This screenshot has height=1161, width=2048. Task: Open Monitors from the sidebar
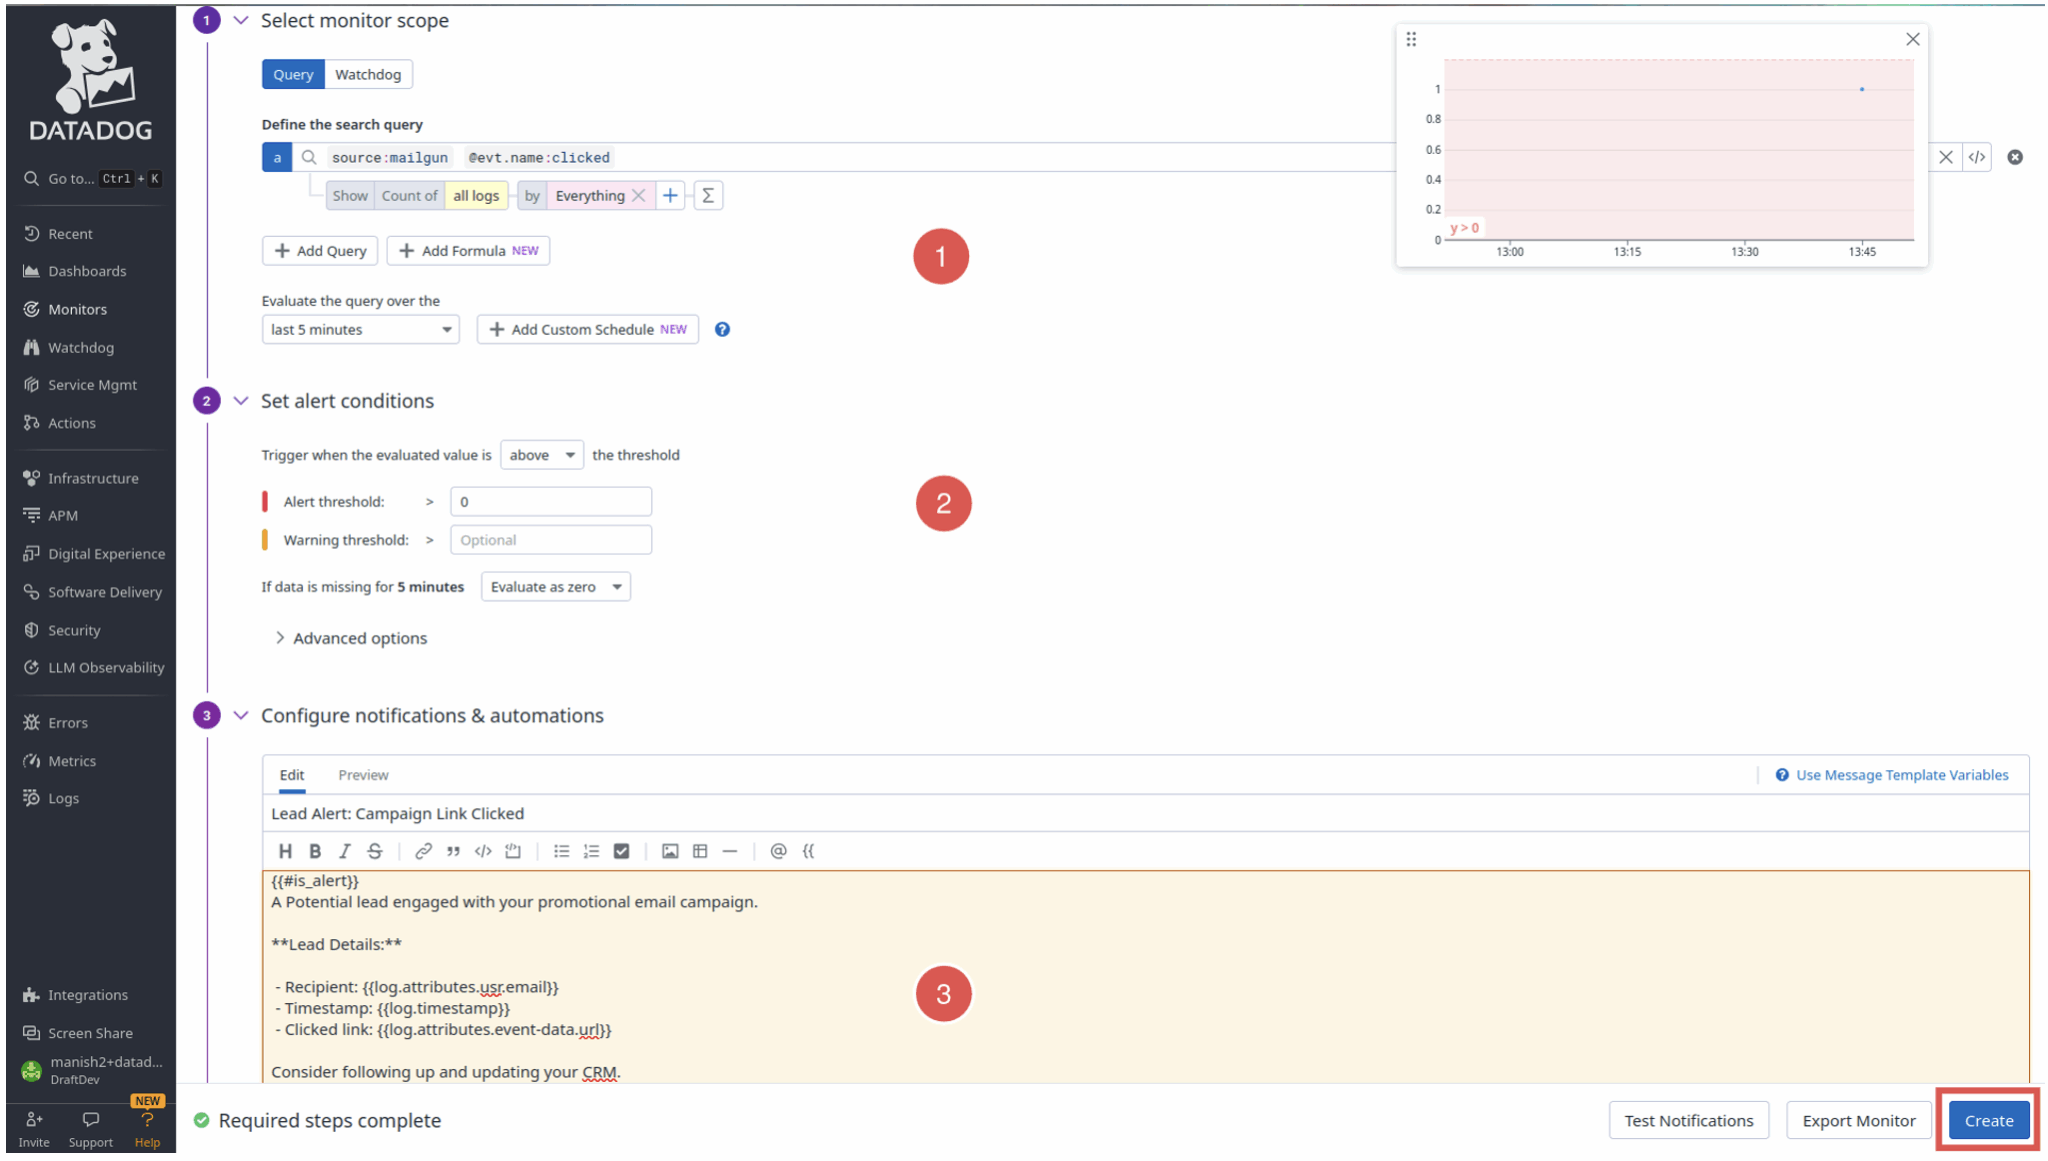coord(77,309)
